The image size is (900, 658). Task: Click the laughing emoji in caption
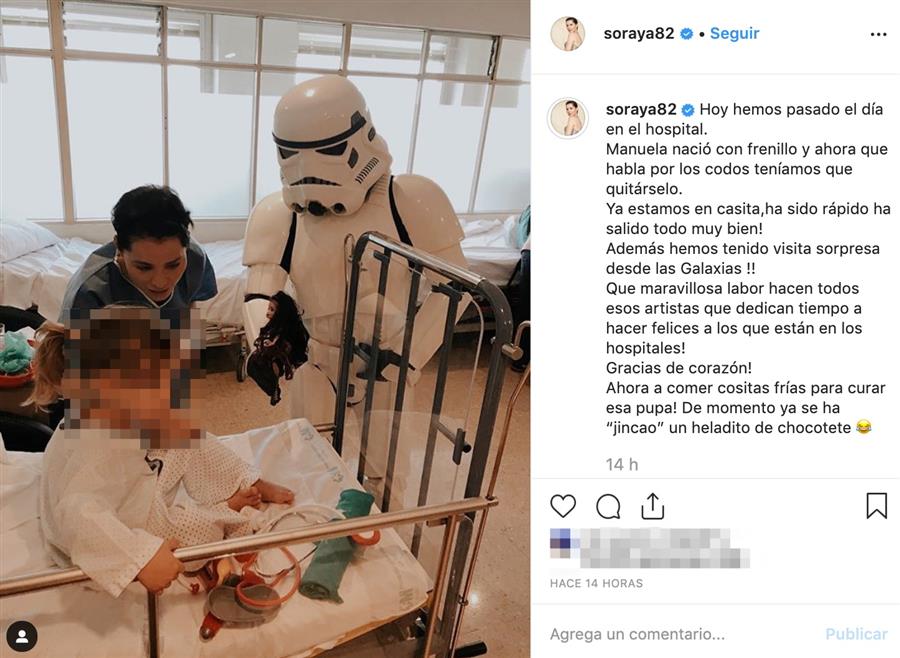pos(863,427)
